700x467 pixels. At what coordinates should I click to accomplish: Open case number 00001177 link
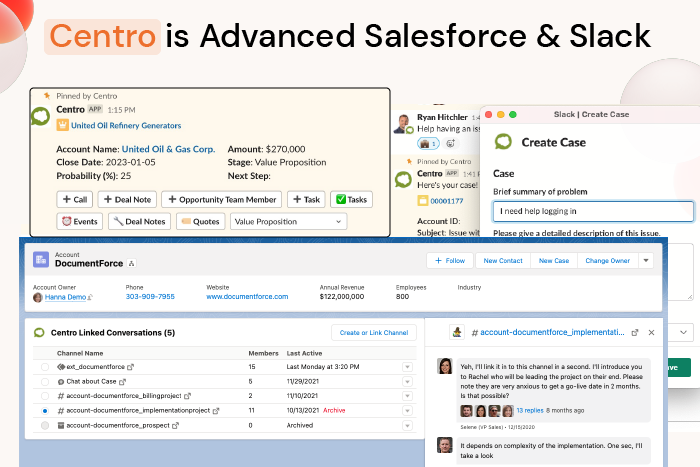coord(446,201)
